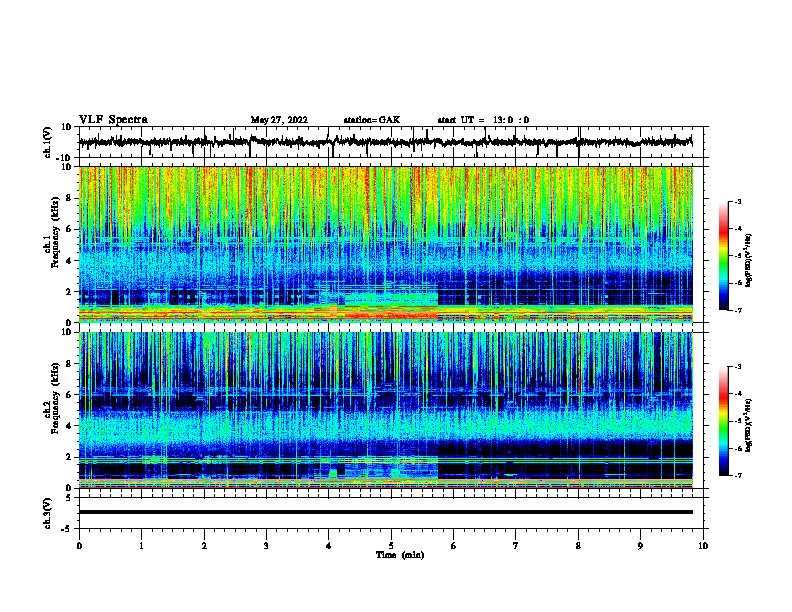Click the "ch.1(V)" waveform axis label

(x=48, y=142)
